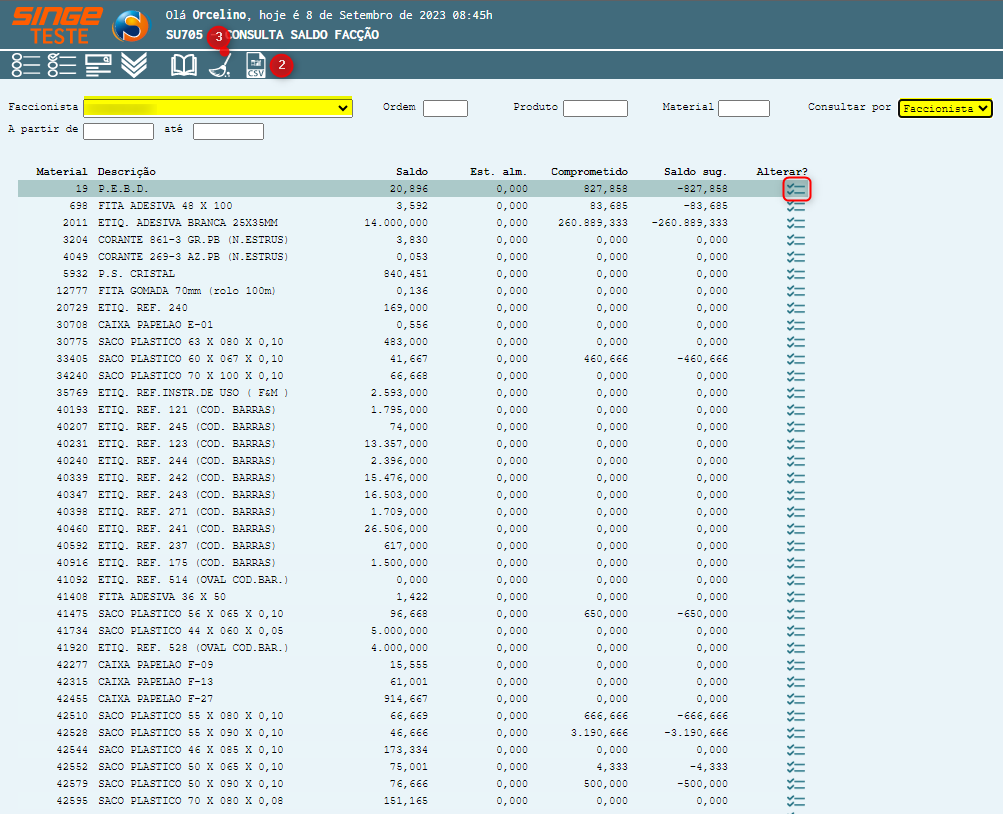This screenshot has width=1003, height=814.
Task: Click Alterar icon for ETIQ. REF.INSTR.DE USO
Action: click(796, 393)
